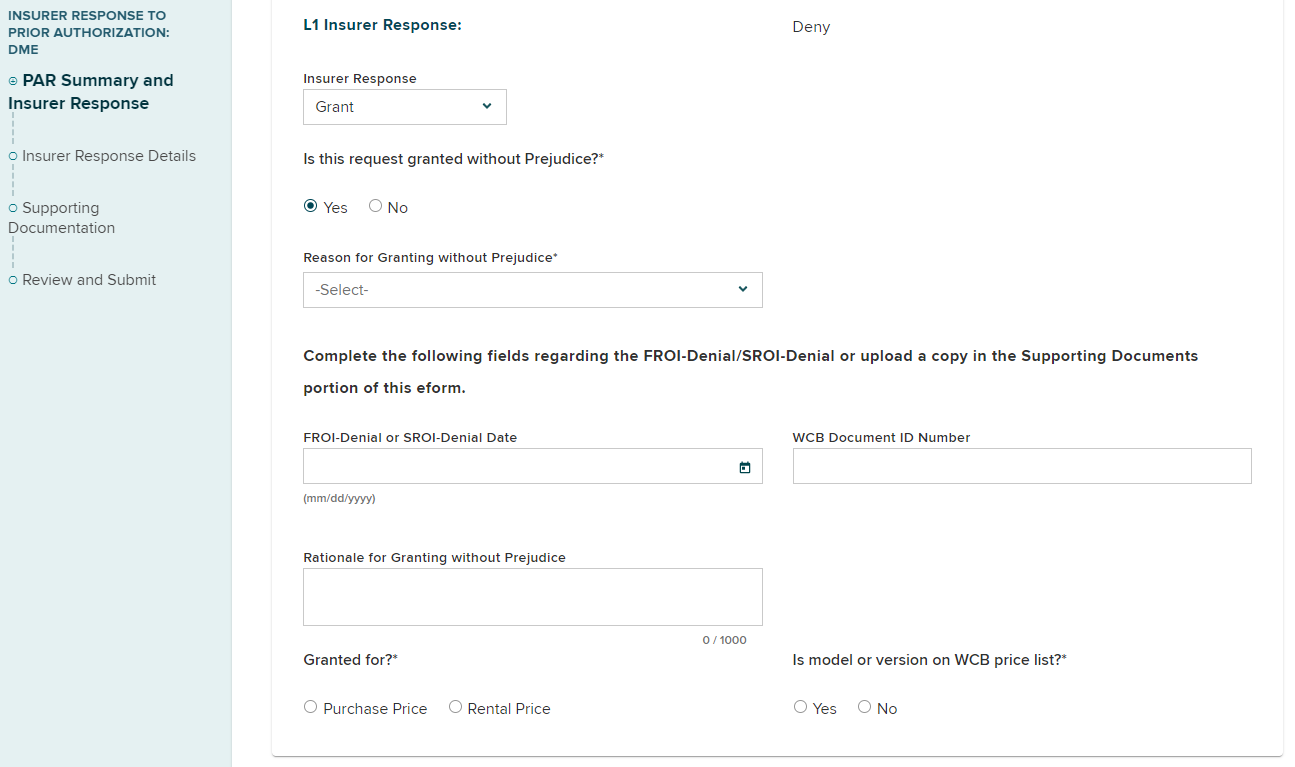
Task: Click chevron on Reason for Granting dropdown
Action: [743, 289]
